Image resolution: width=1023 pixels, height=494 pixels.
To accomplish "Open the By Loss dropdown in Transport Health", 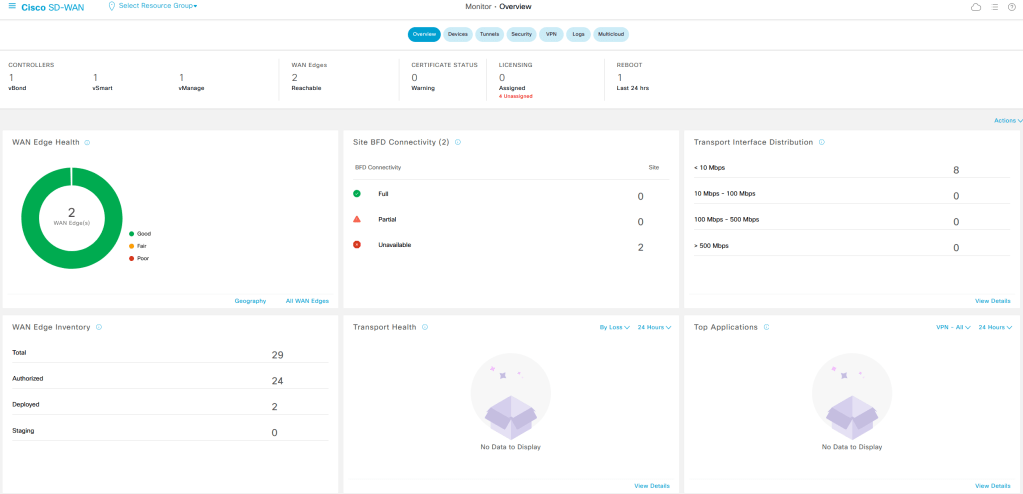I will pos(614,327).
